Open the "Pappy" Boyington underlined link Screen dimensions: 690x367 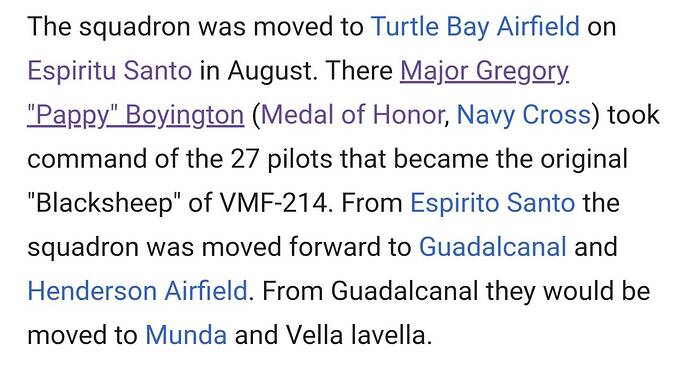pyautogui.click(x=136, y=115)
